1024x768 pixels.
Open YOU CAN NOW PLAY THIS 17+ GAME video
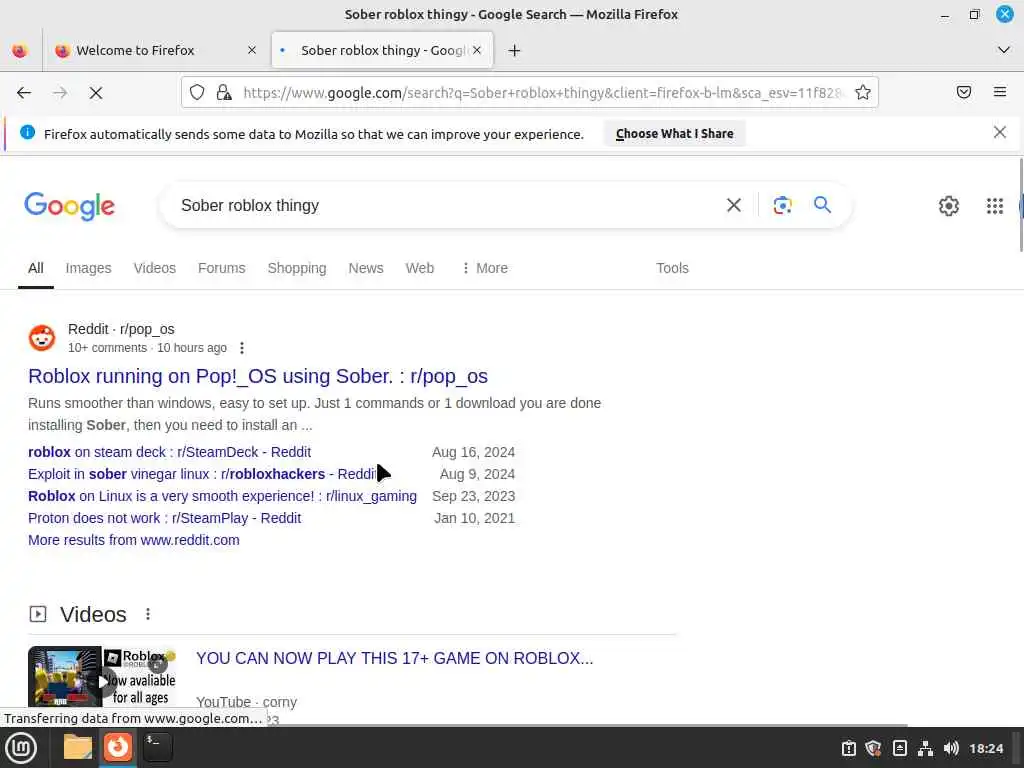pyautogui.click(x=394, y=658)
